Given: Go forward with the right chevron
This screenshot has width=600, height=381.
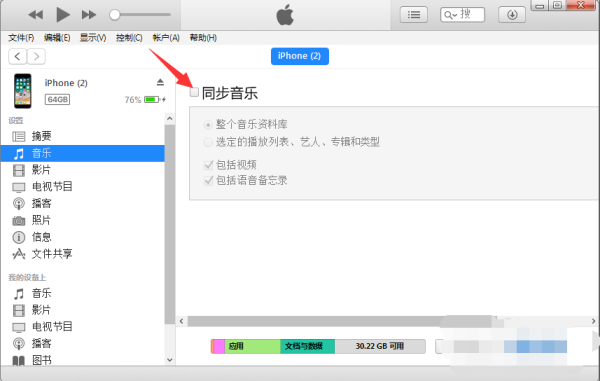Looking at the screenshot, I should [x=36, y=57].
